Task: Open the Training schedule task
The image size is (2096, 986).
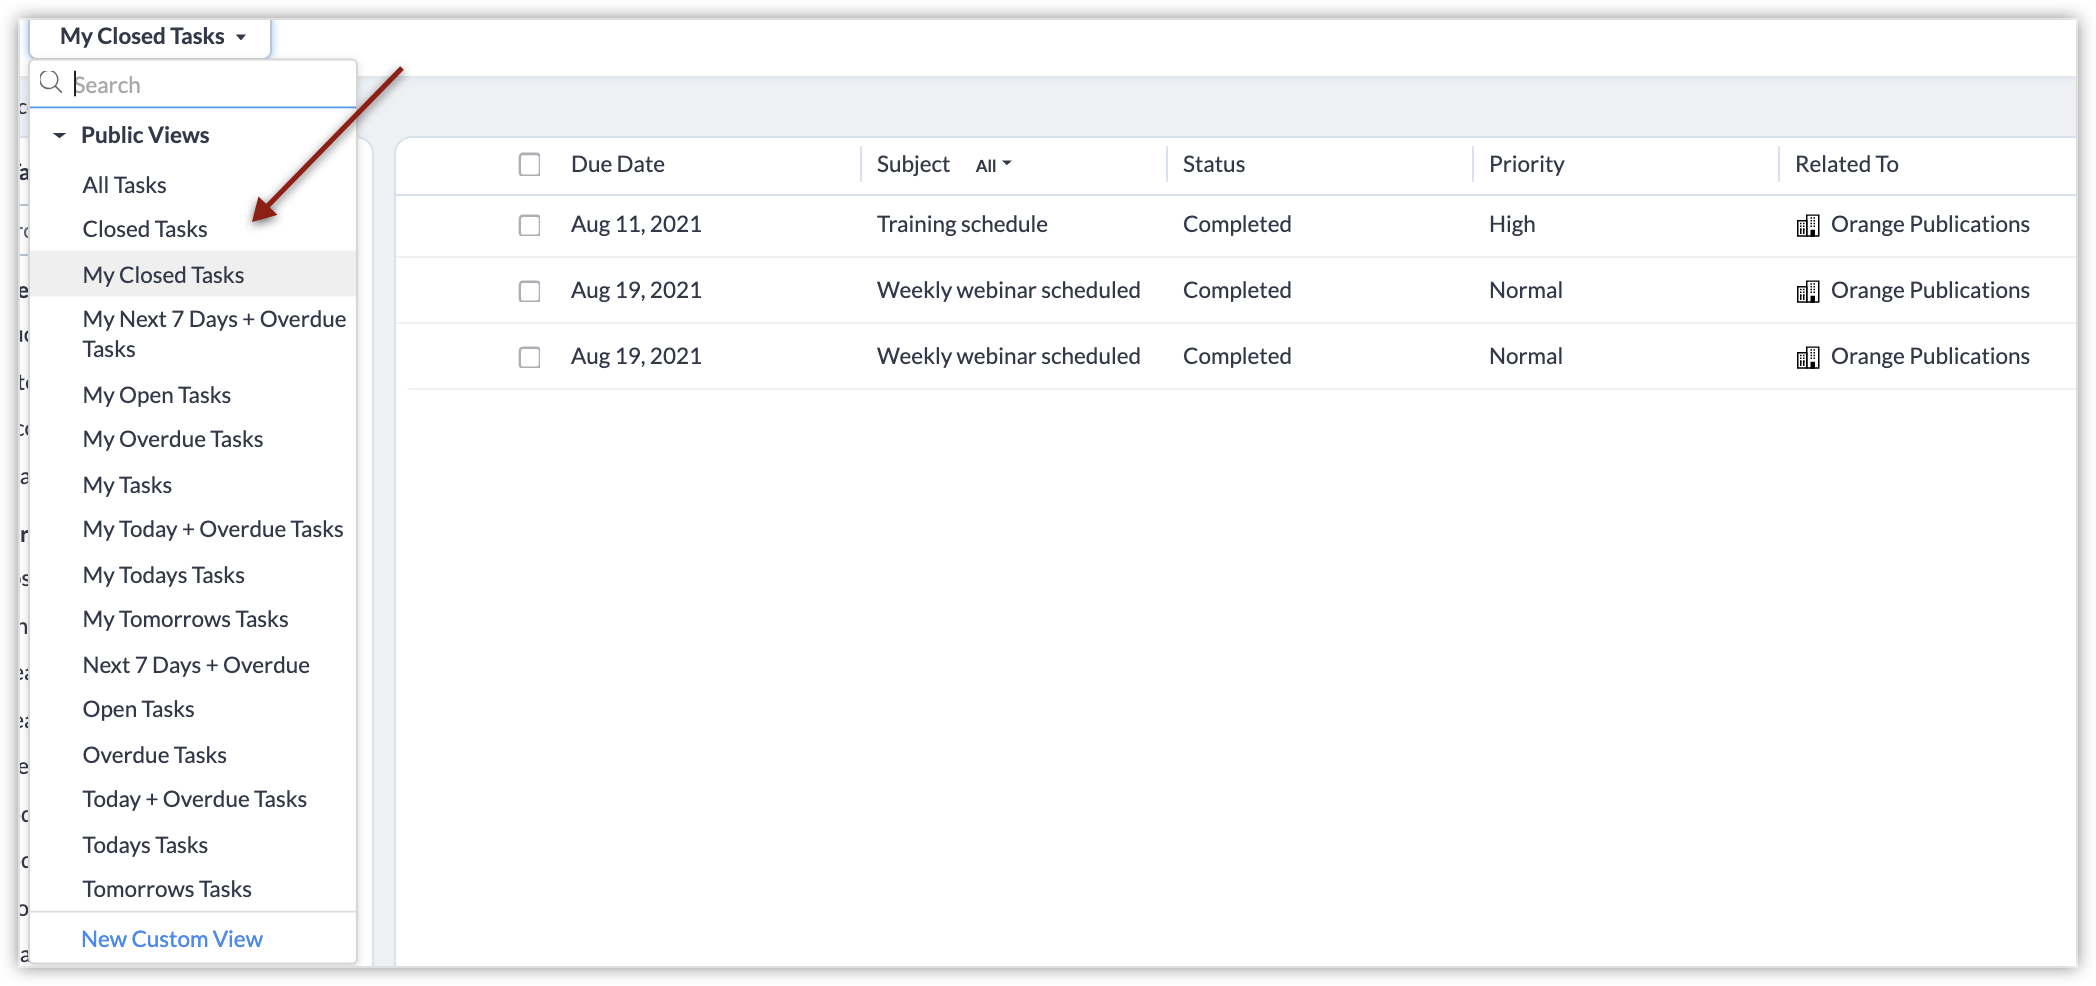Action: click(961, 224)
